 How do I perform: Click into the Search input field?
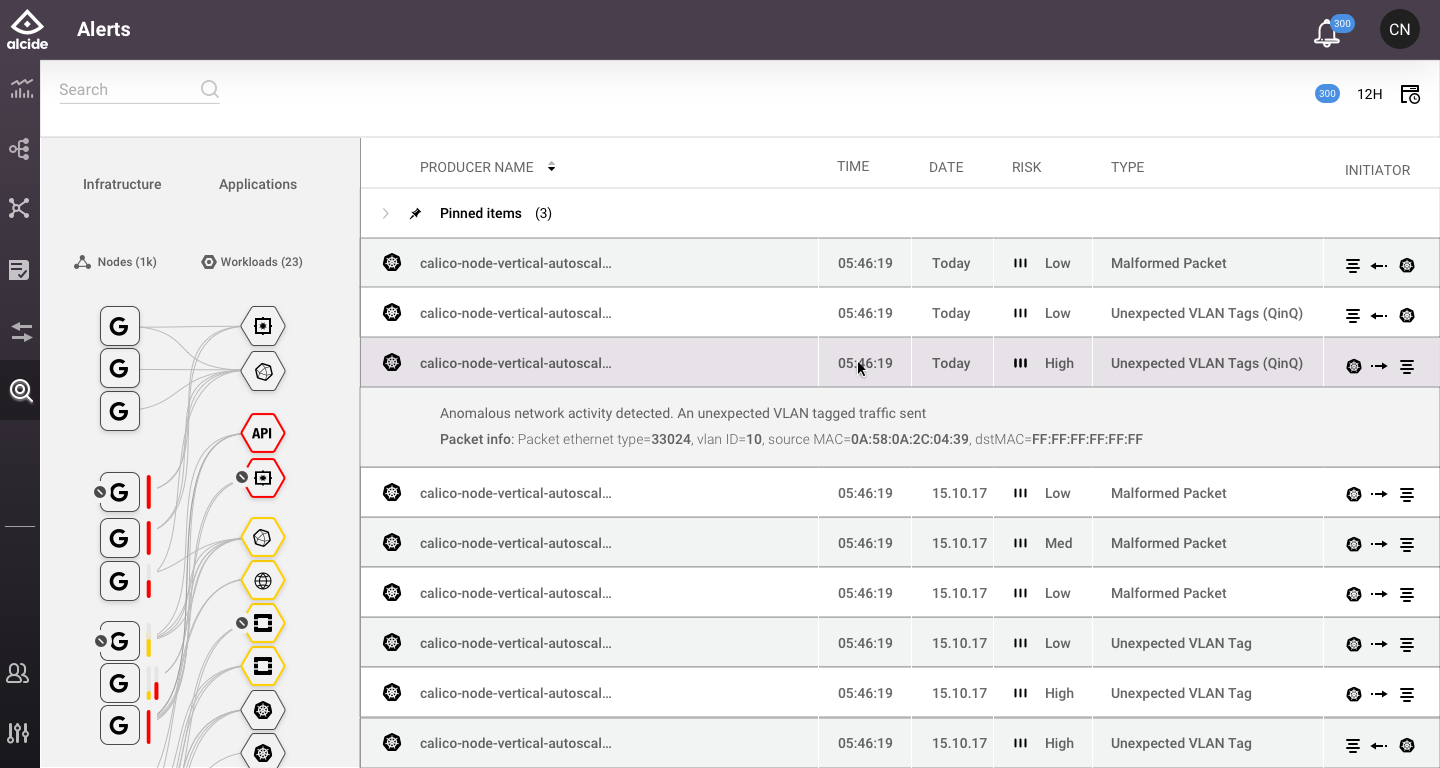coord(125,89)
